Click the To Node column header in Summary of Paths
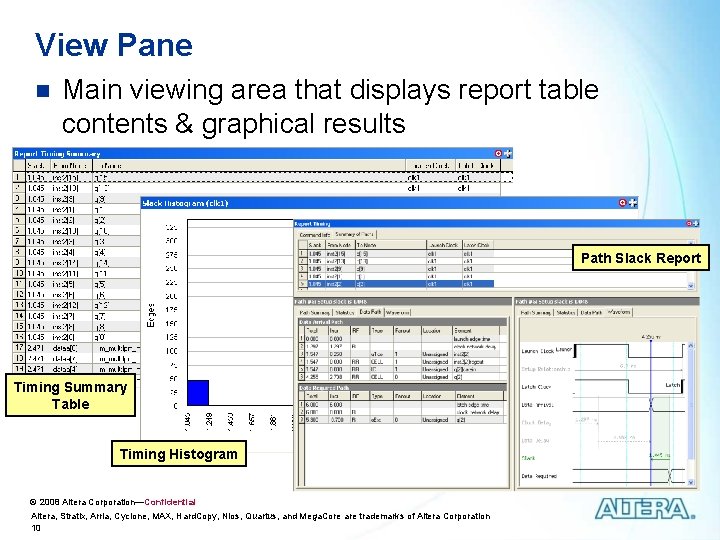This screenshot has width=720, height=540. click(x=391, y=245)
